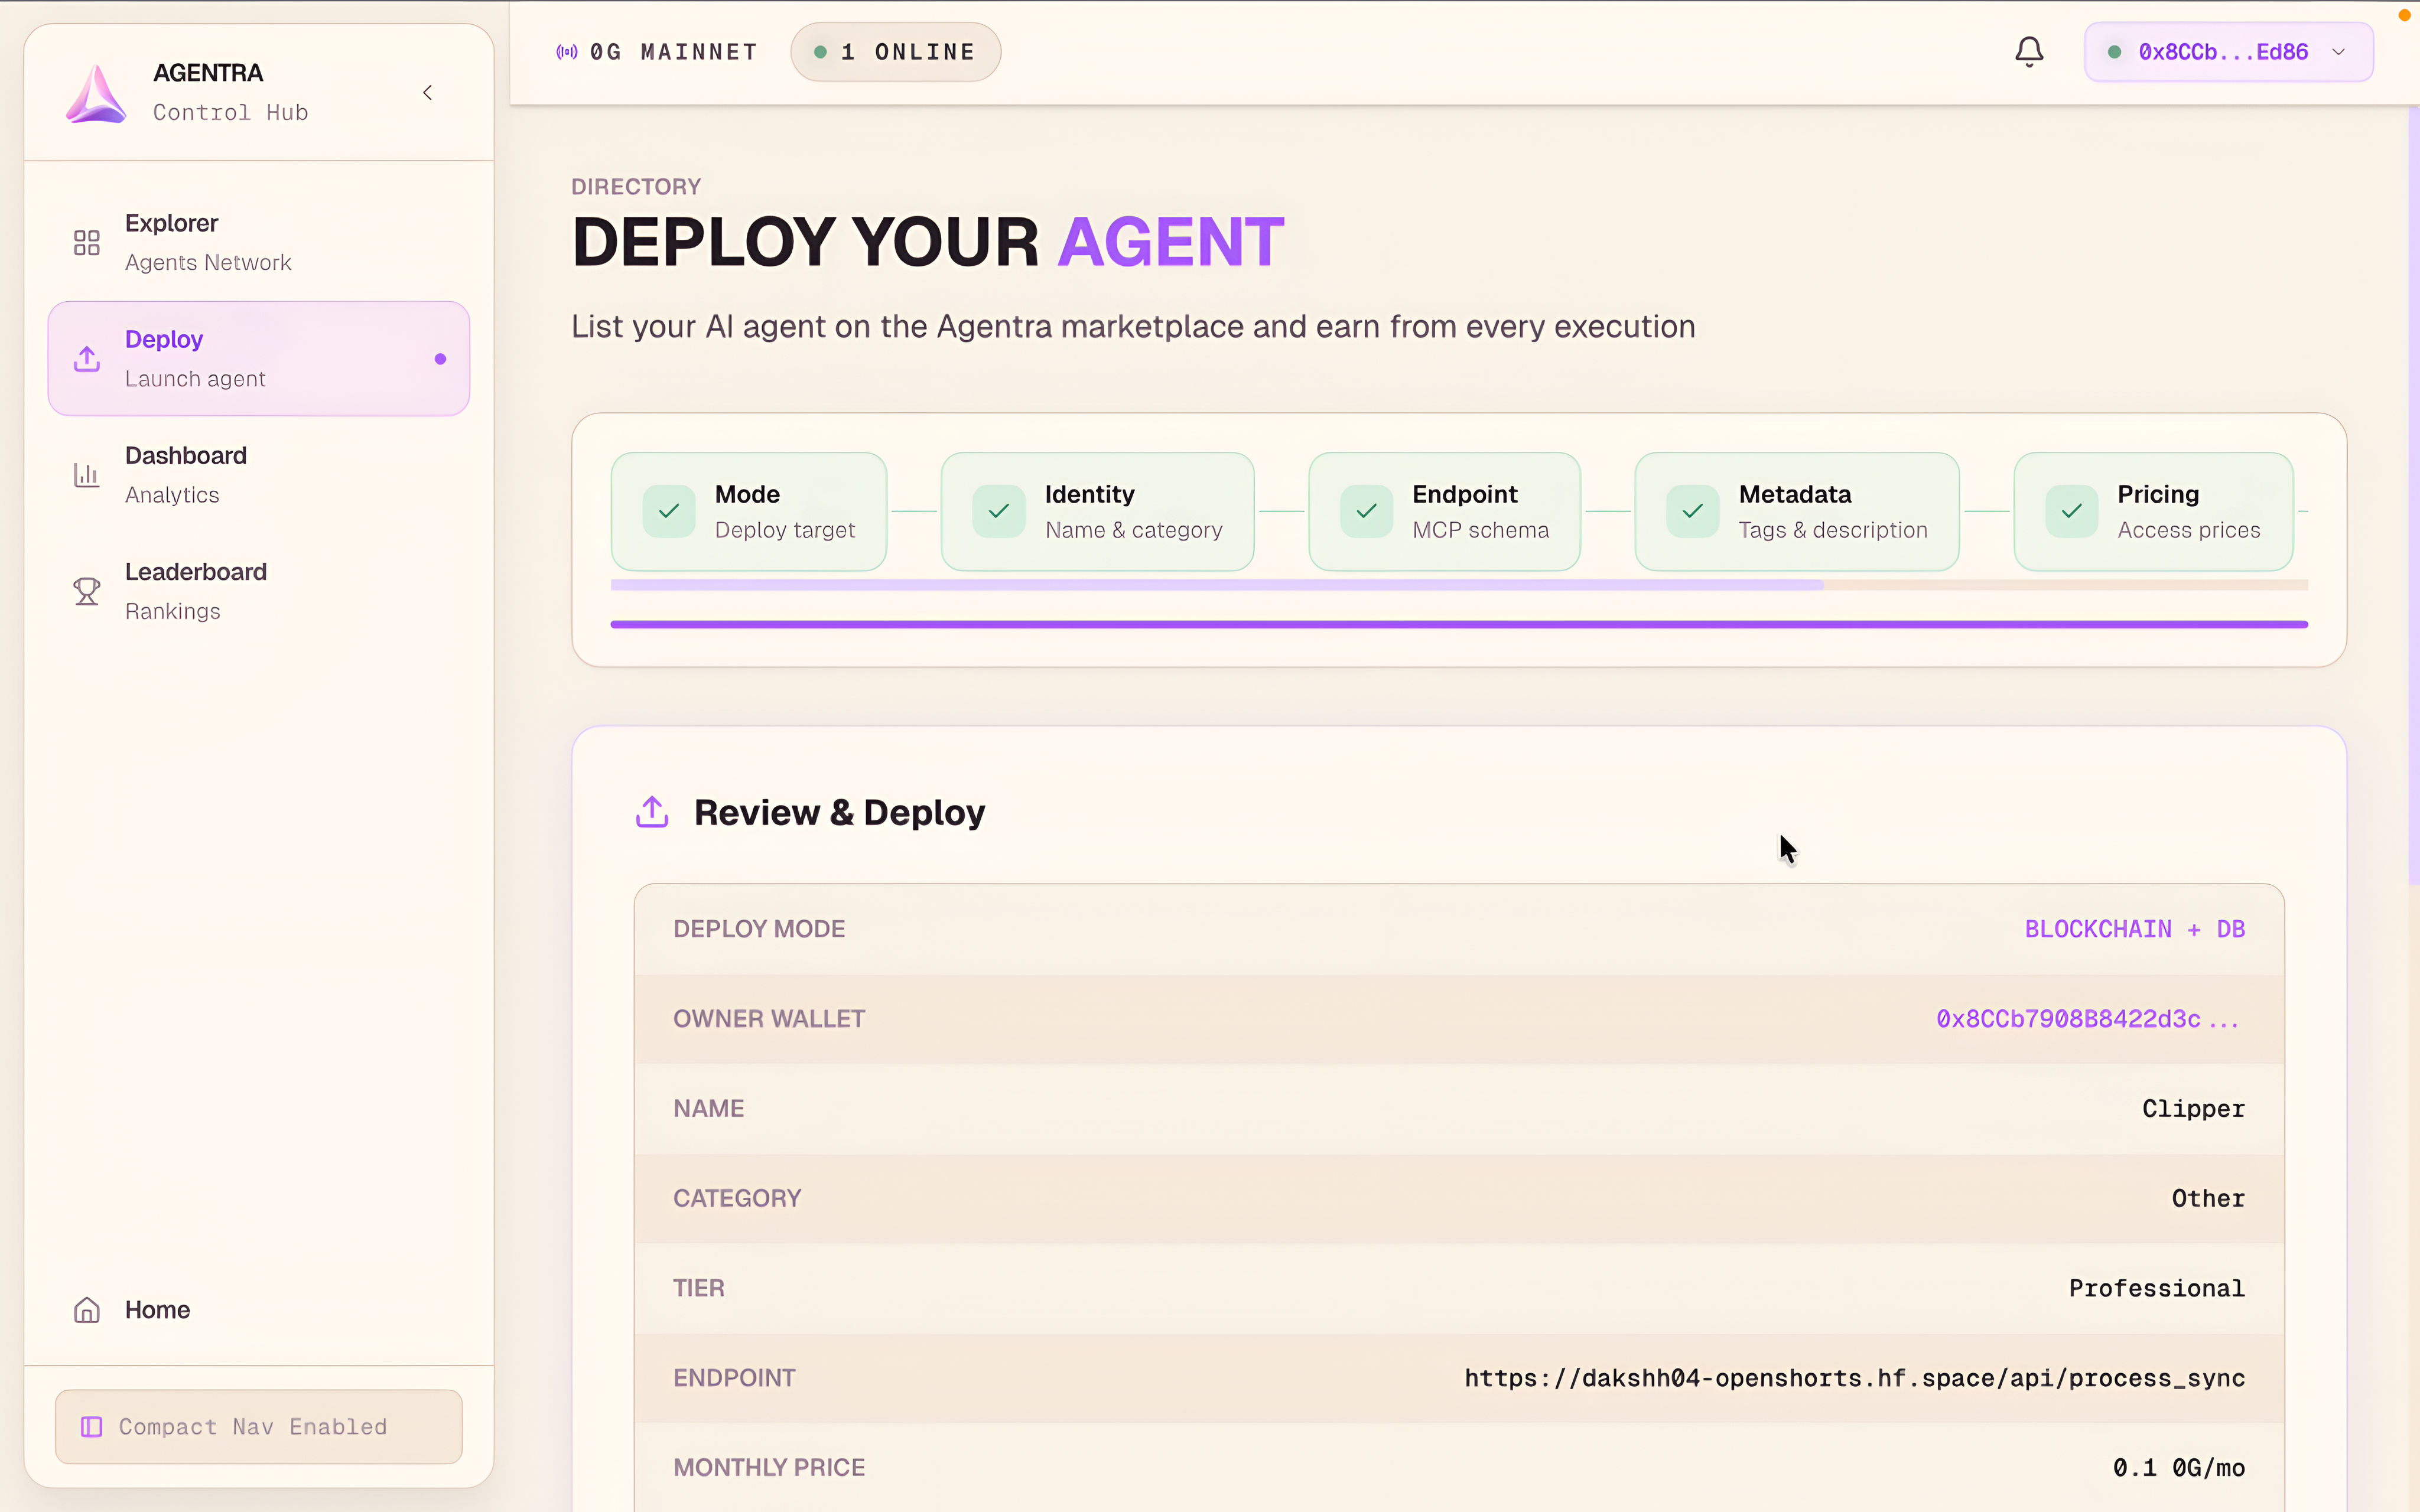This screenshot has height=1512, width=2420.
Task: Click the DIRECTORY breadcrumb label
Action: click(x=636, y=187)
